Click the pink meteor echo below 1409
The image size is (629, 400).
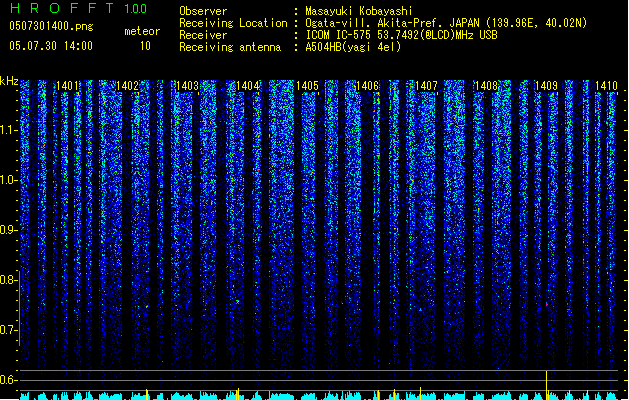(x=547, y=305)
